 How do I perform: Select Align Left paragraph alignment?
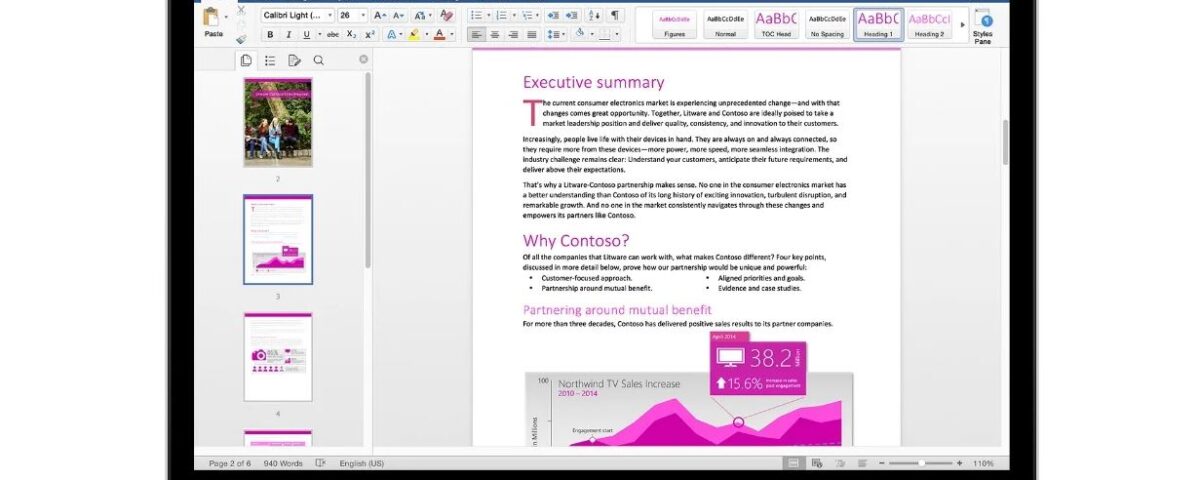(x=477, y=35)
